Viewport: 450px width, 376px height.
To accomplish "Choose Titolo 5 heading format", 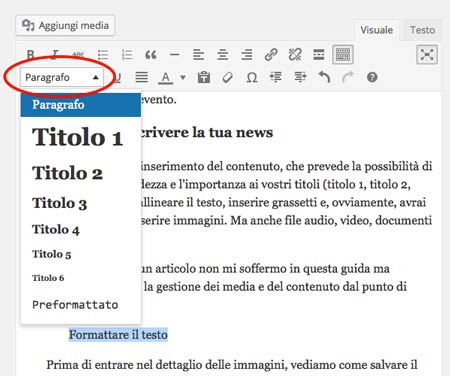I will coord(81,254).
